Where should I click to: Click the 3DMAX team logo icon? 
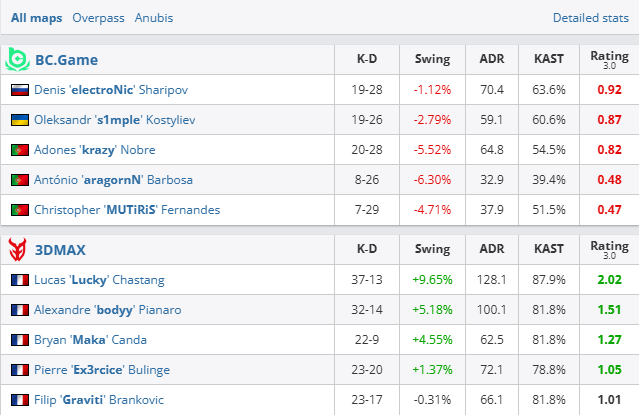(17, 249)
